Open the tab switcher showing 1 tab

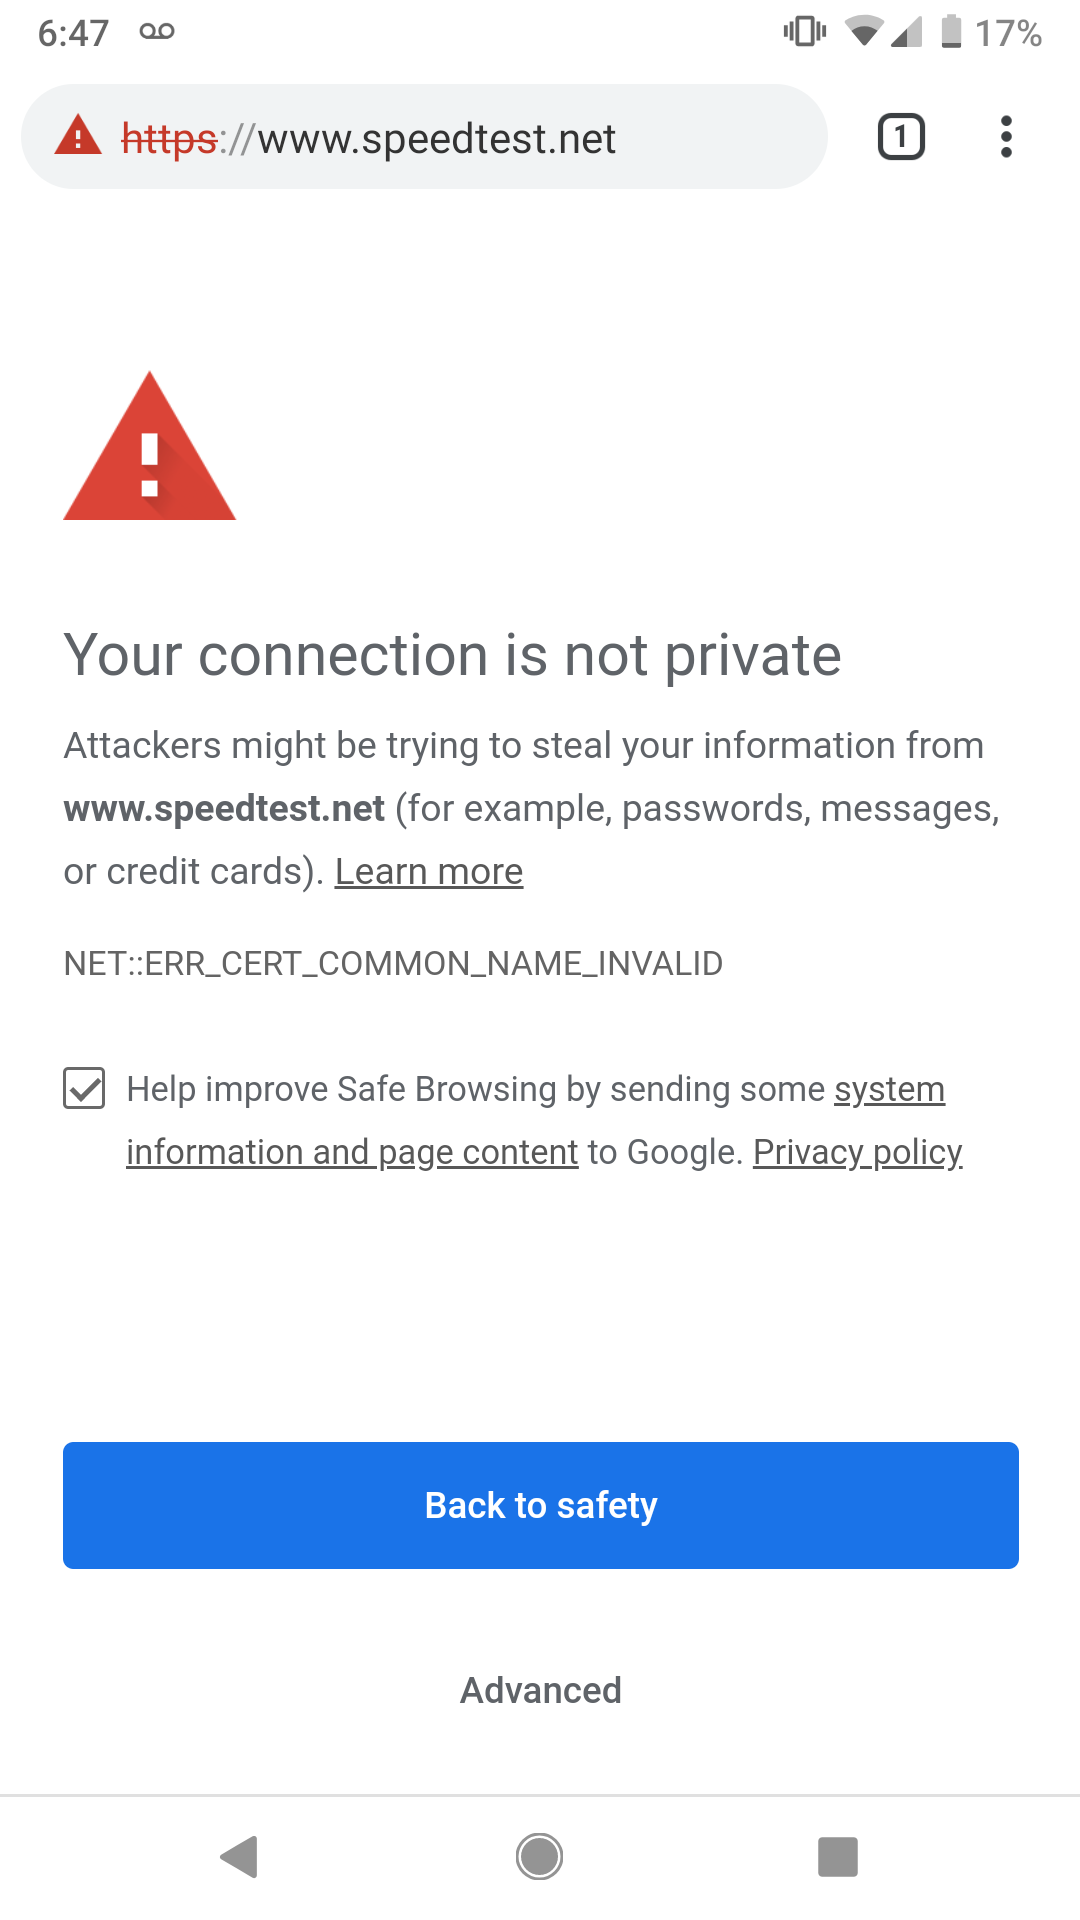(x=901, y=137)
